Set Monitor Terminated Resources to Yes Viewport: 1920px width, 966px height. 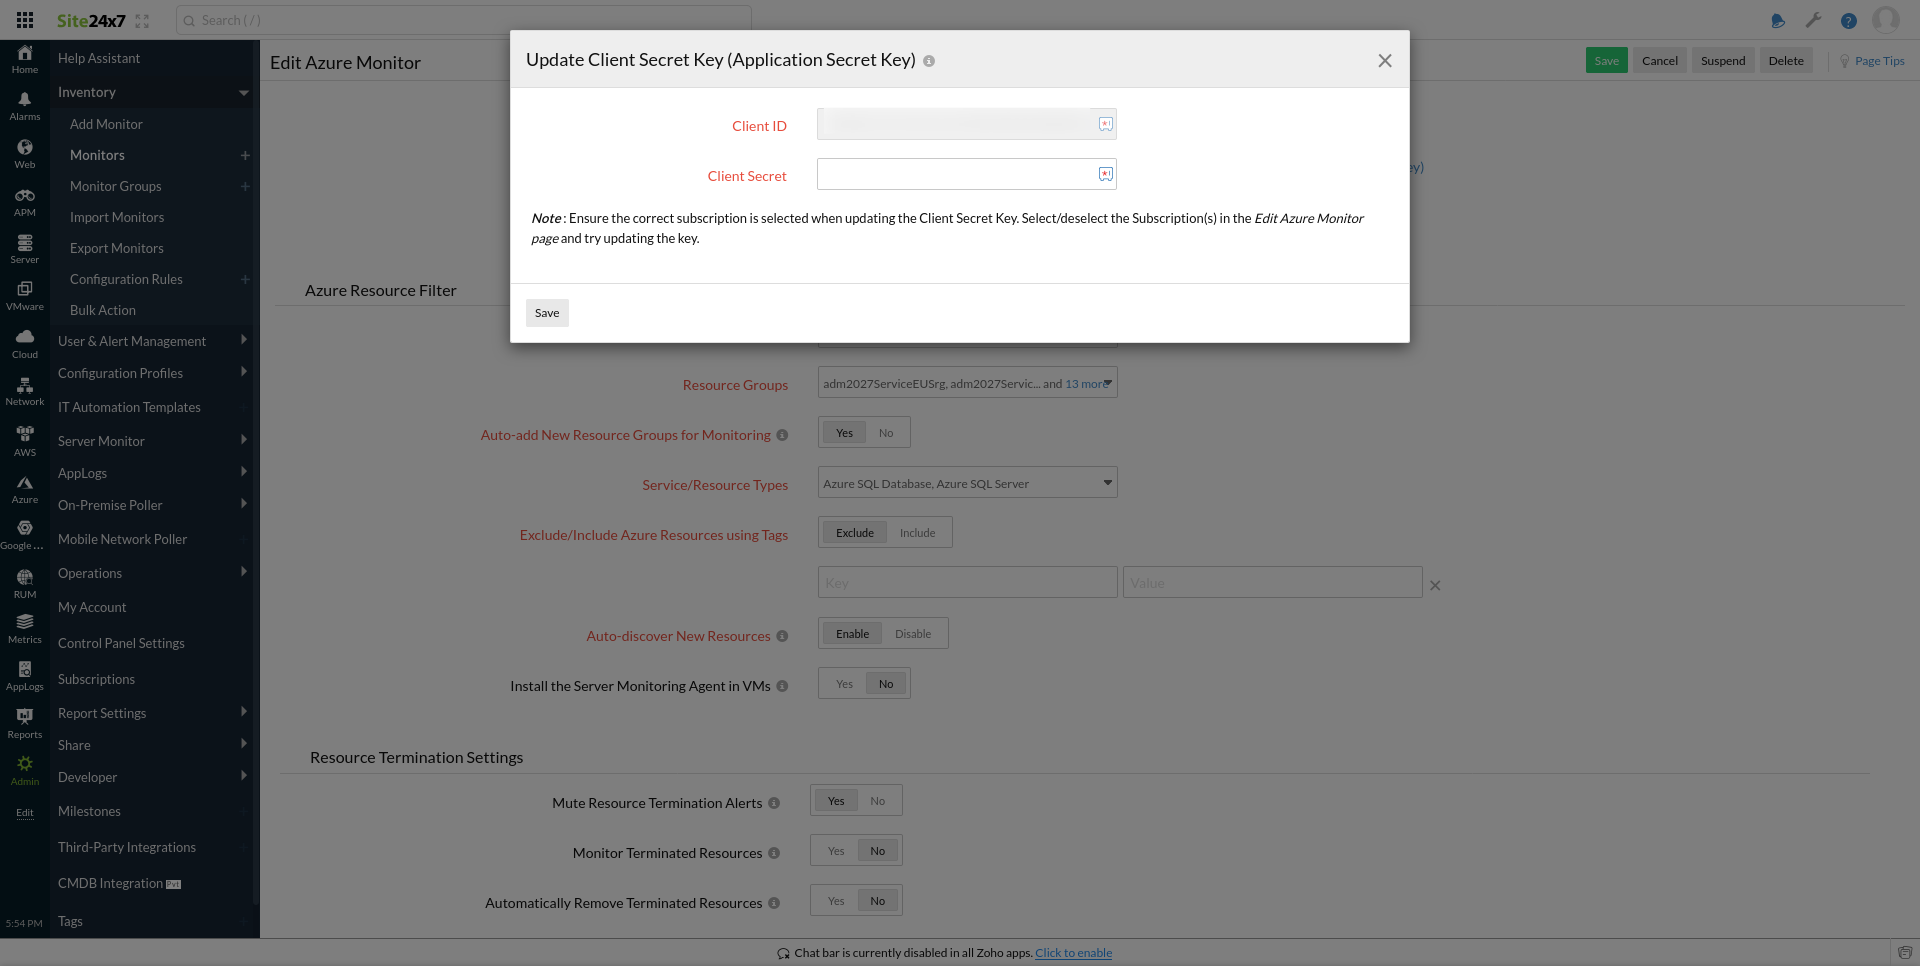pos(836,851)
